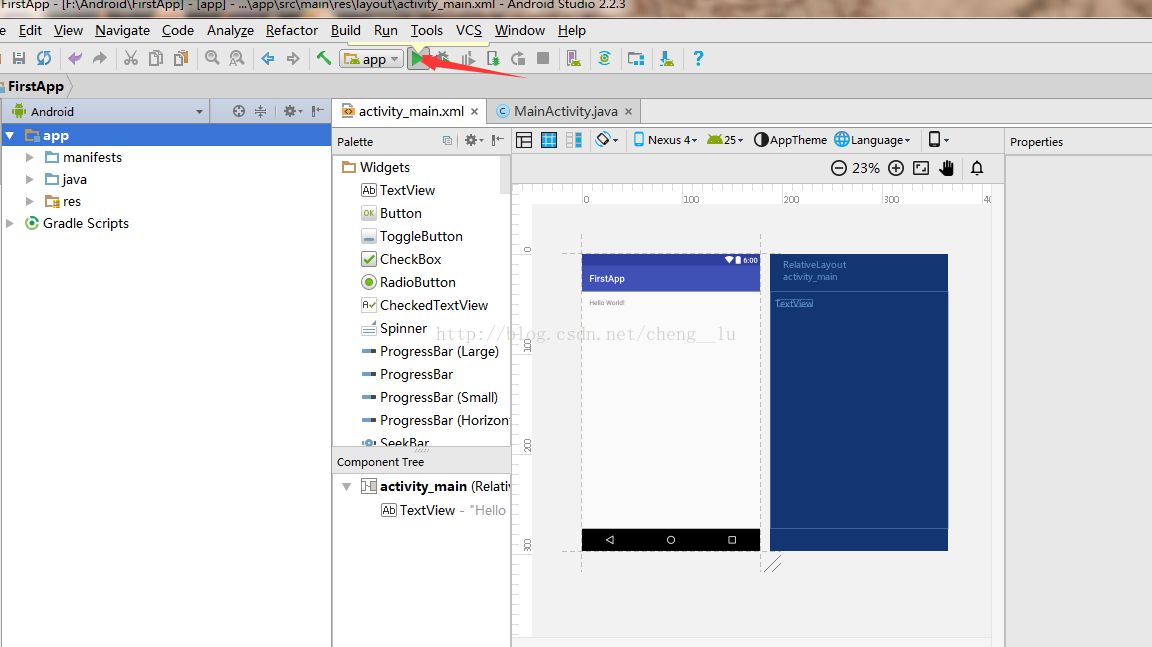The width and height of the screenshot is (1152, 647).
Task: Select TextView in the Component Tree
Action: [x=427, y=510]
